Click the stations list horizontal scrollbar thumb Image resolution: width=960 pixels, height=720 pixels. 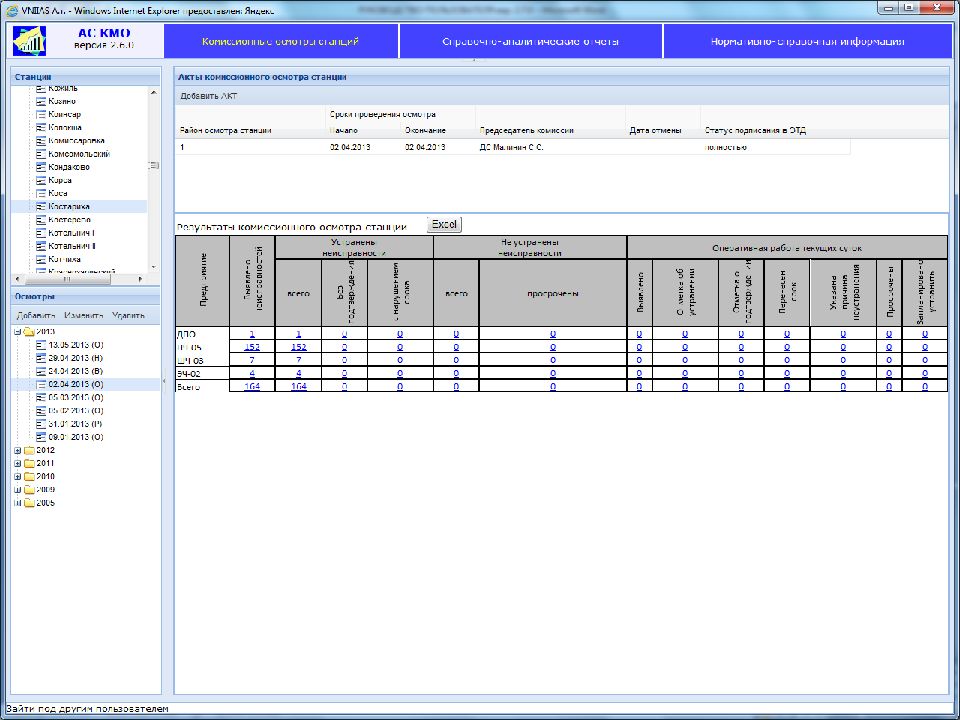67,279
